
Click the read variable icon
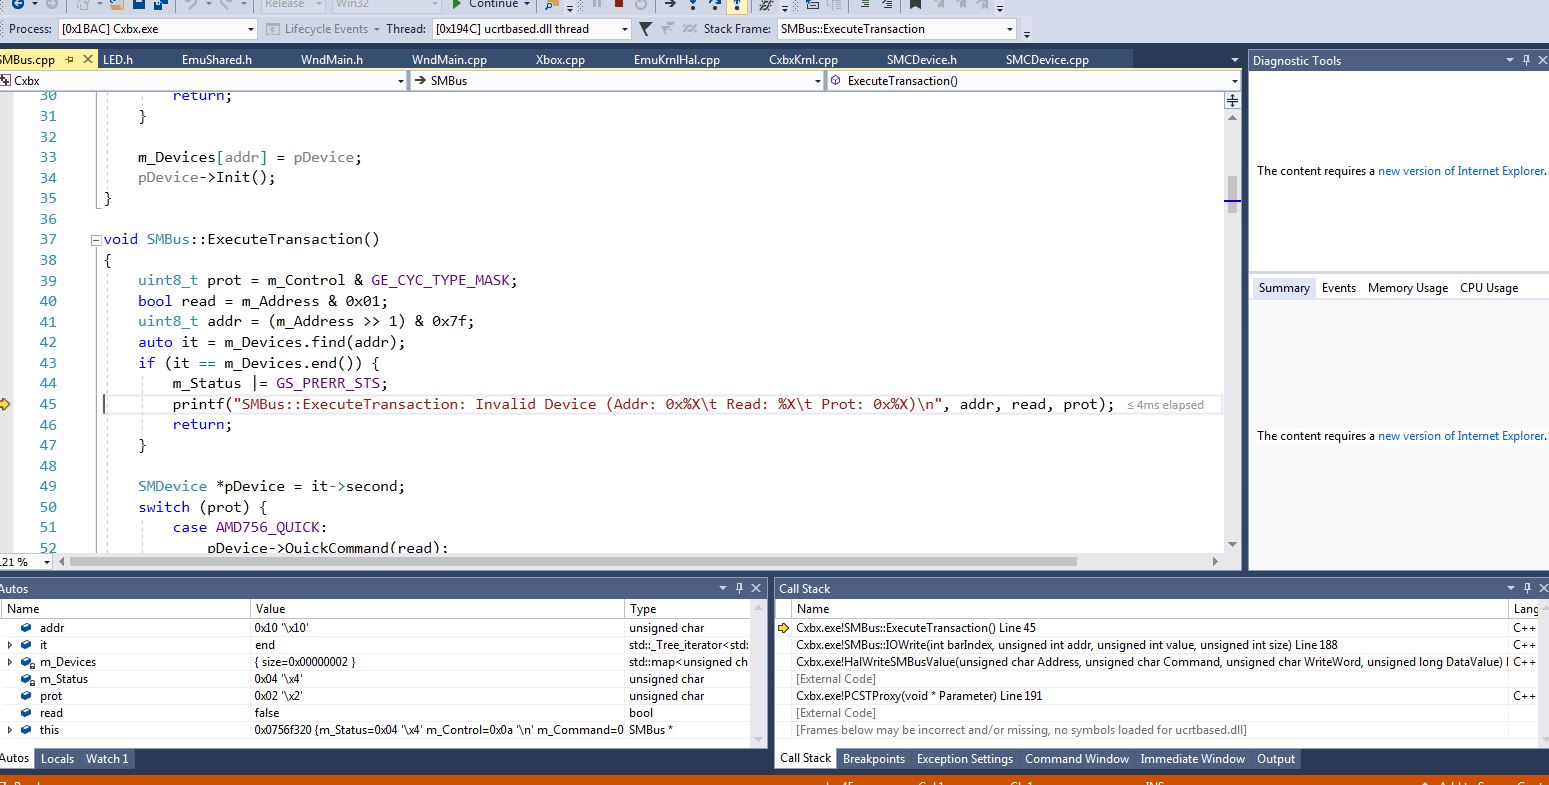click(x=26, y=713)
